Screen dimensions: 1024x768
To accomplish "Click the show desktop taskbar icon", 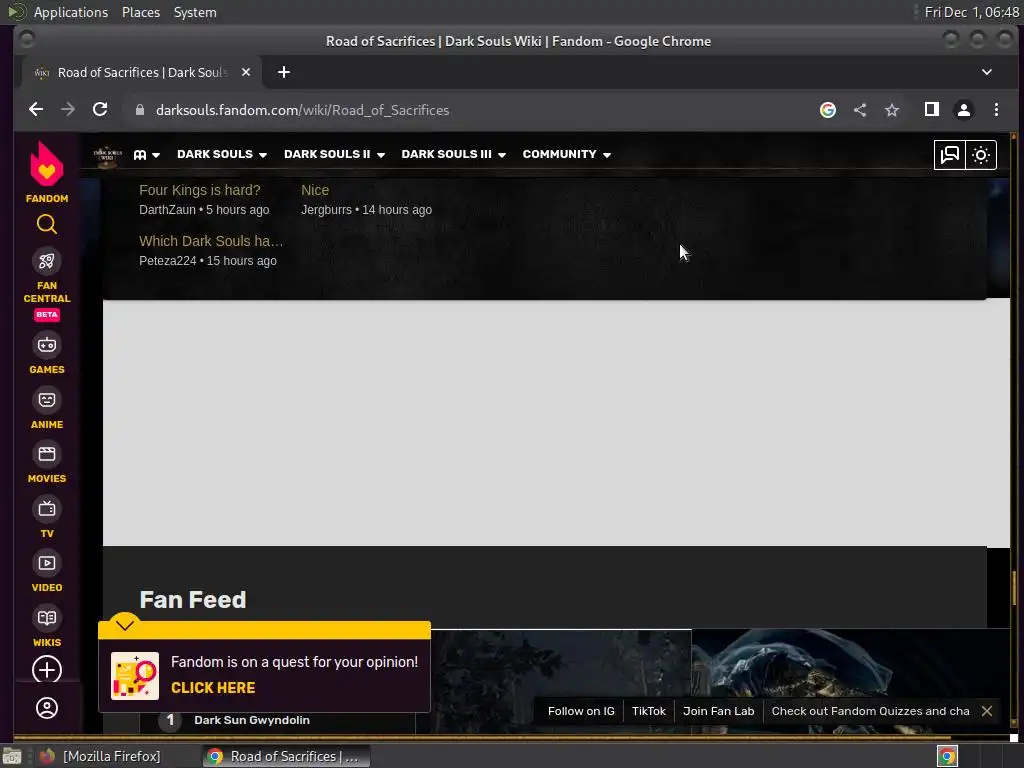I will [x=12, y=756].
